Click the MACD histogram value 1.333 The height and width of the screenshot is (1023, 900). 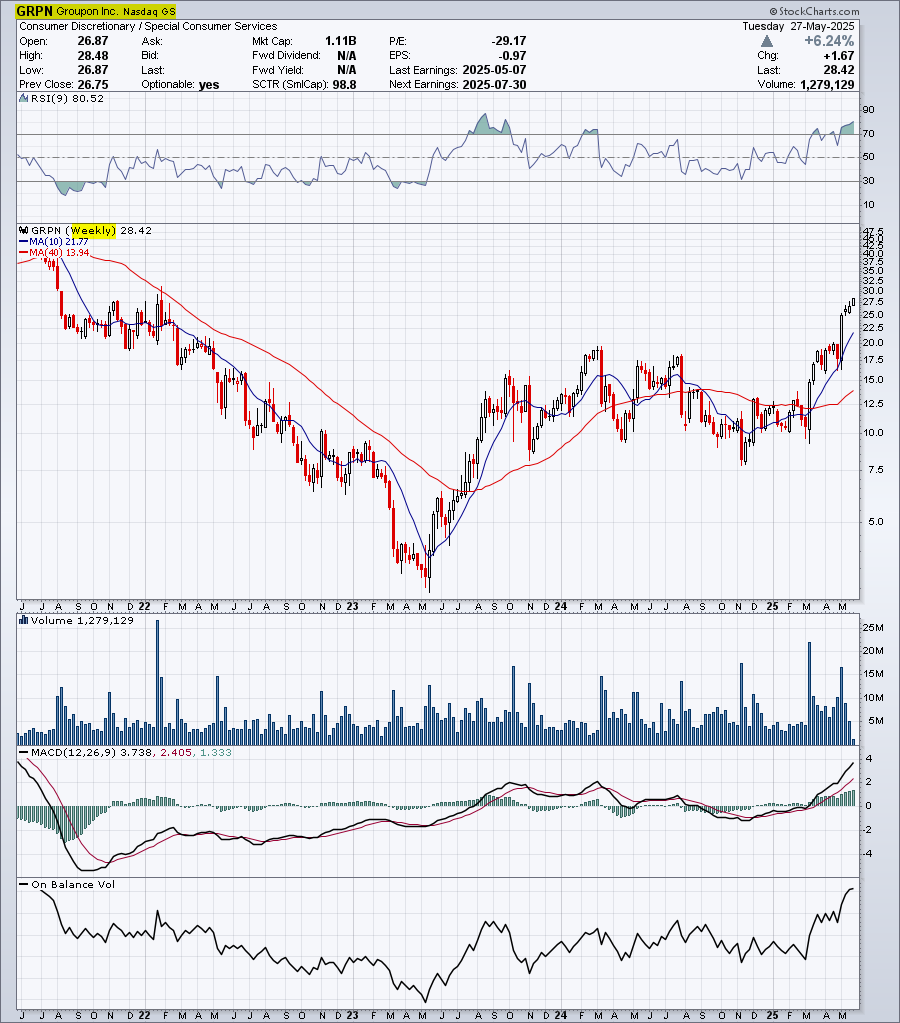pos(215,752)
